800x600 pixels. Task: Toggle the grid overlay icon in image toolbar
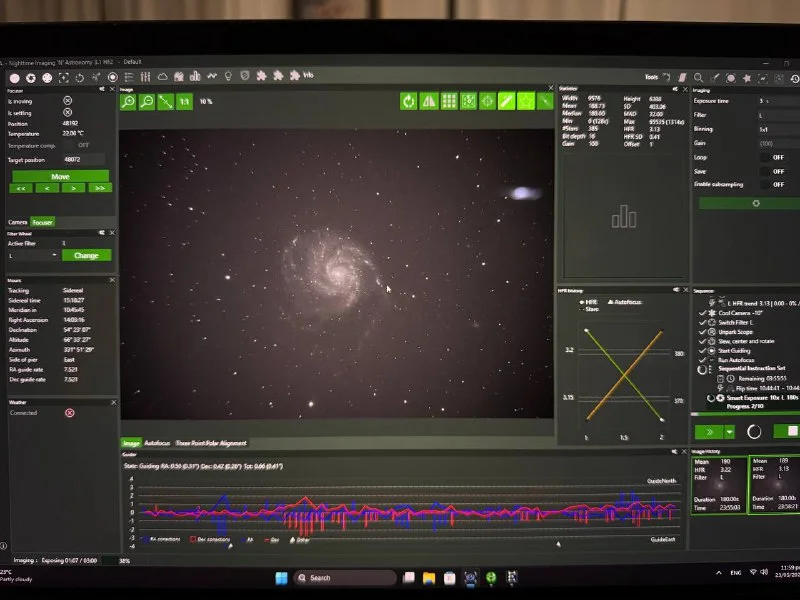(x=449, y=101)
